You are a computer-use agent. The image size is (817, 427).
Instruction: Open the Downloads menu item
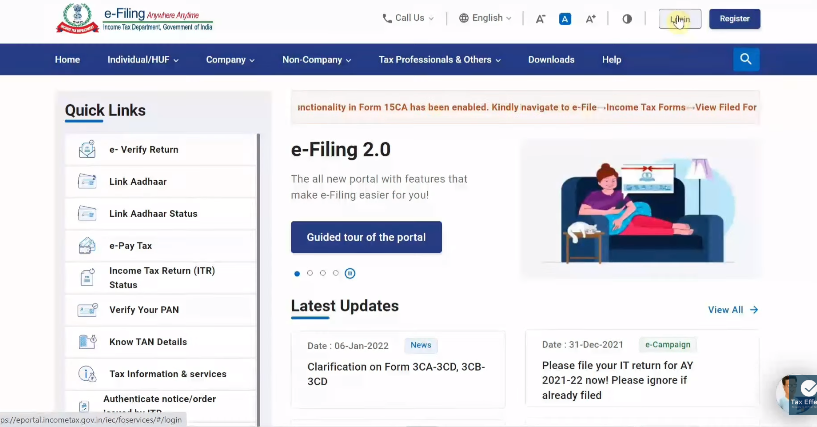coord(551,60)
